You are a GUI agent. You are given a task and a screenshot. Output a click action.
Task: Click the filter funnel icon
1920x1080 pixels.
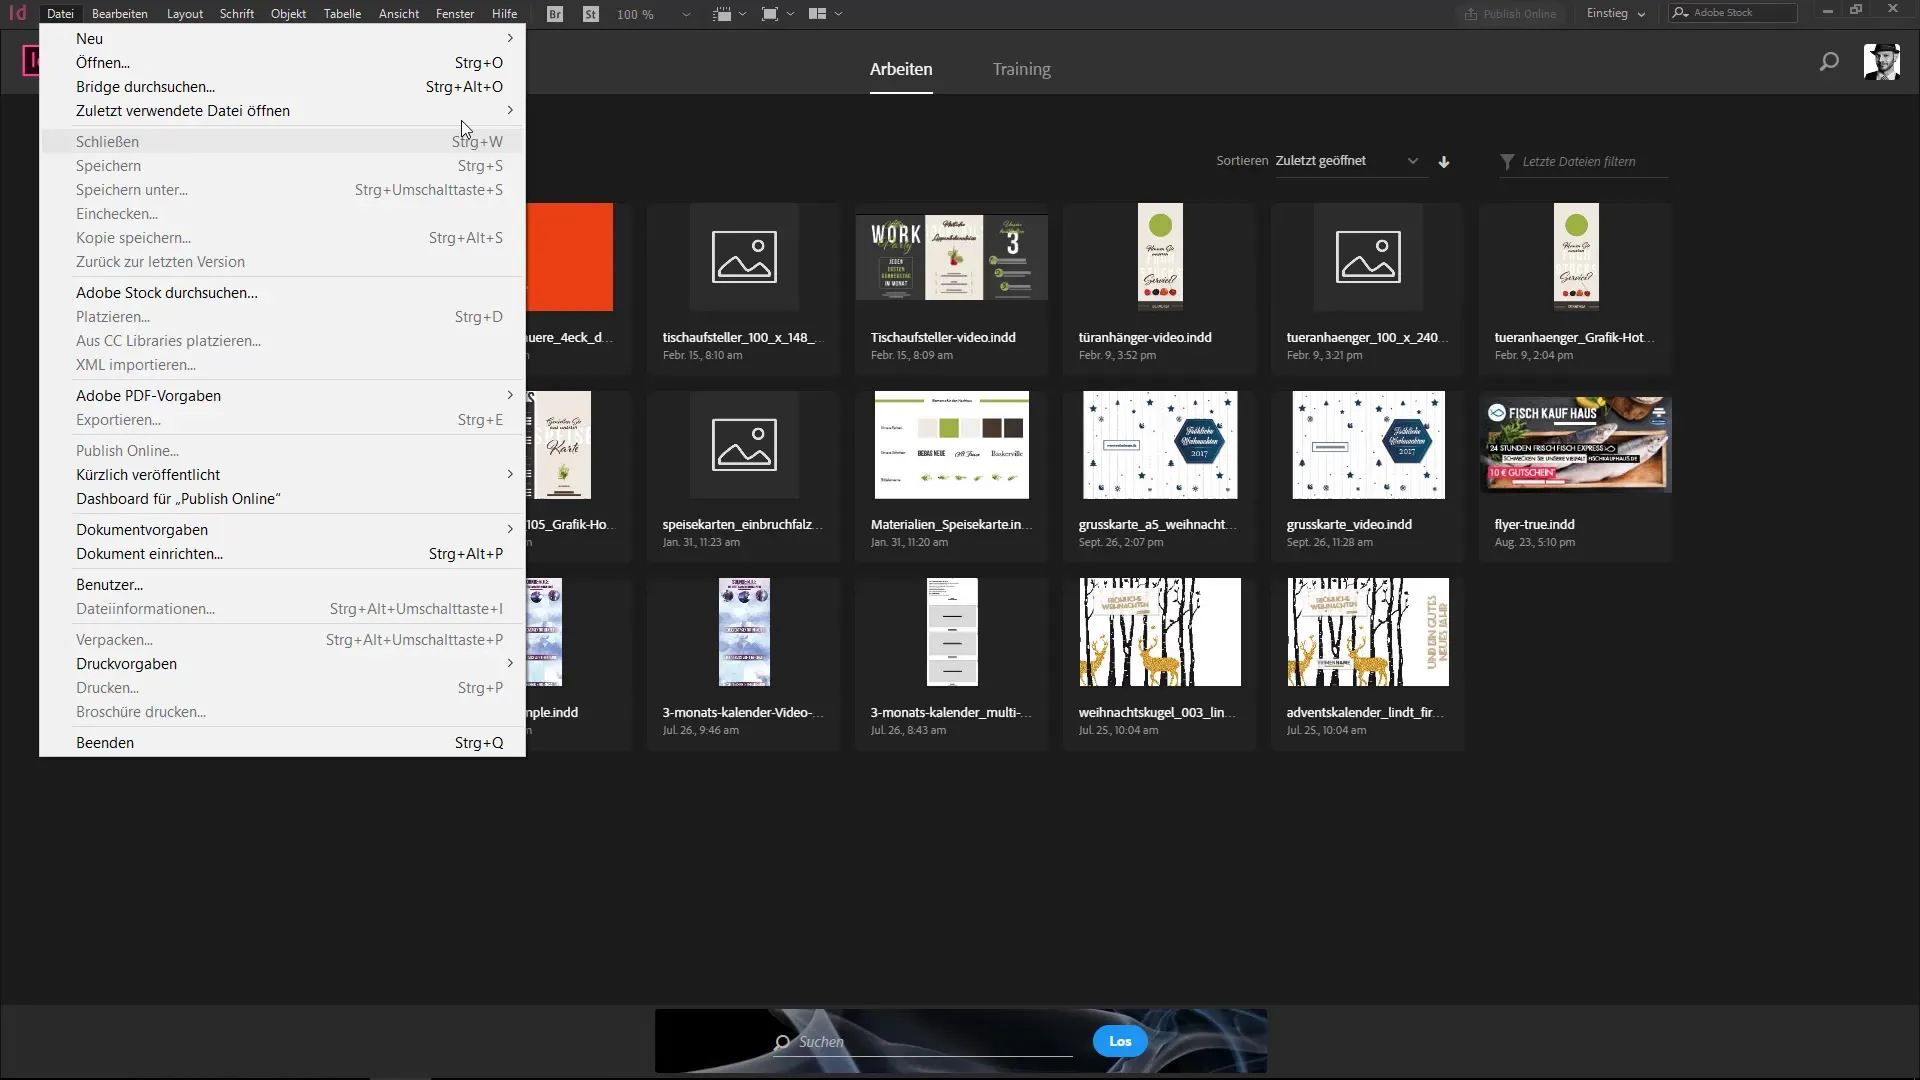[x=1507, y=162]
